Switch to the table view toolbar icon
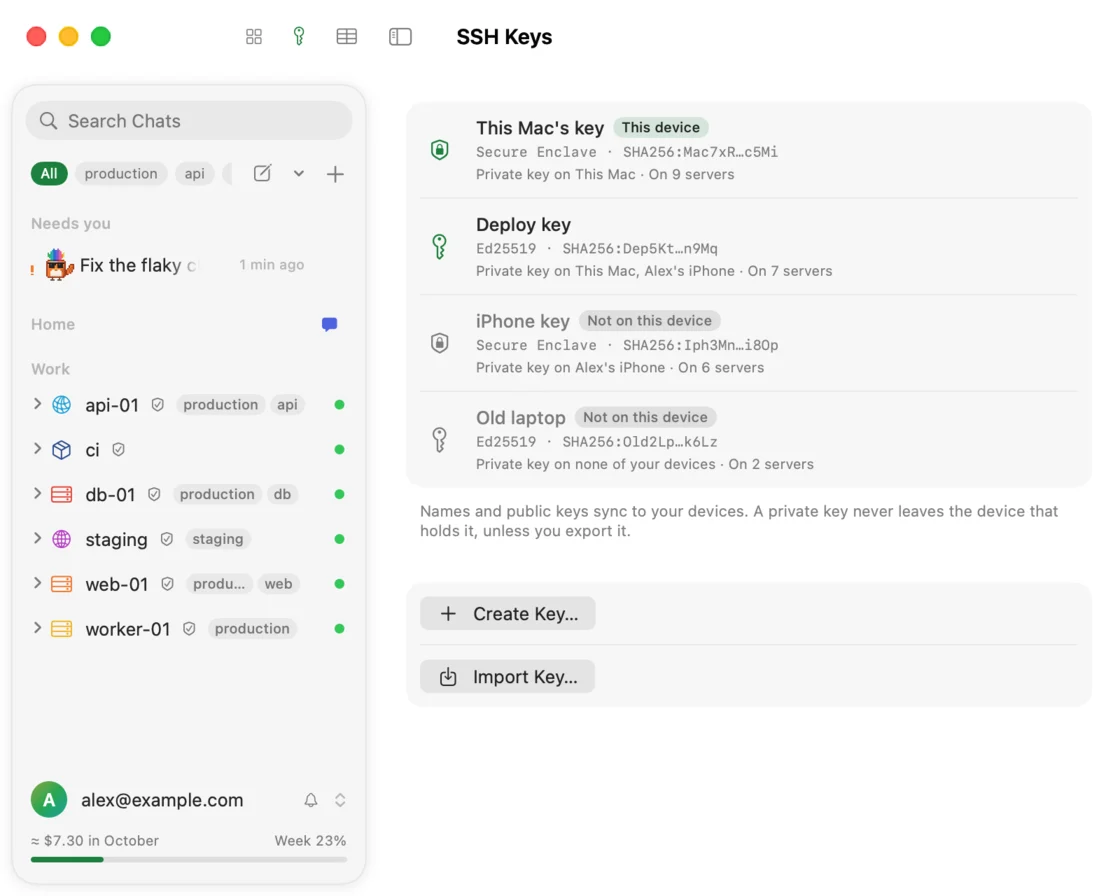 (x=346, y=36)
